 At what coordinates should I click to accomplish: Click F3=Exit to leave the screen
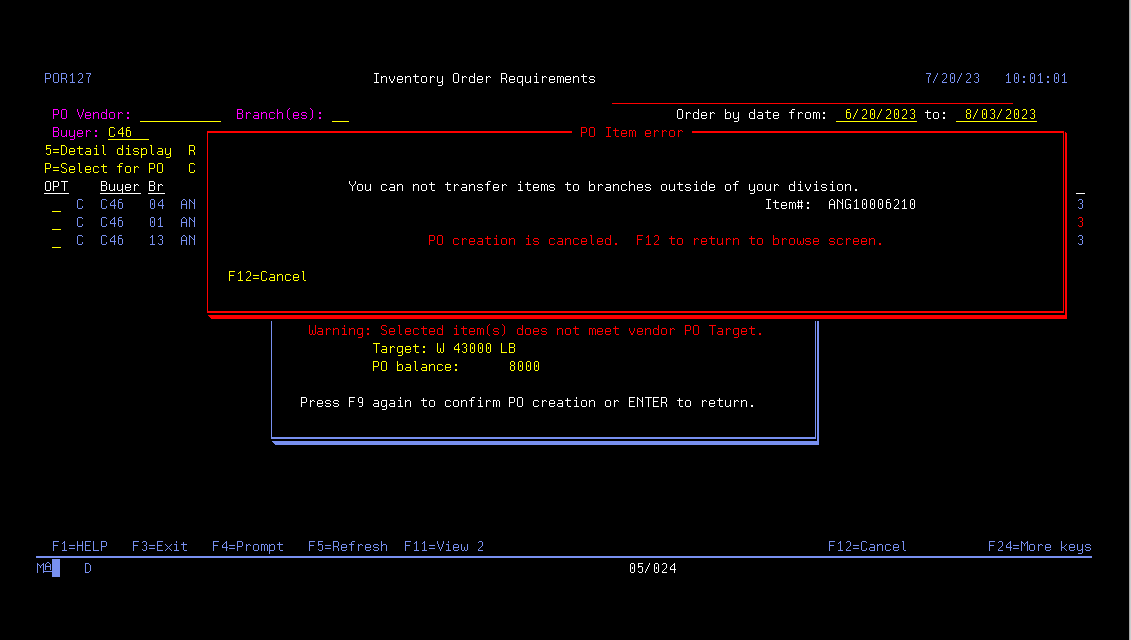160,547
